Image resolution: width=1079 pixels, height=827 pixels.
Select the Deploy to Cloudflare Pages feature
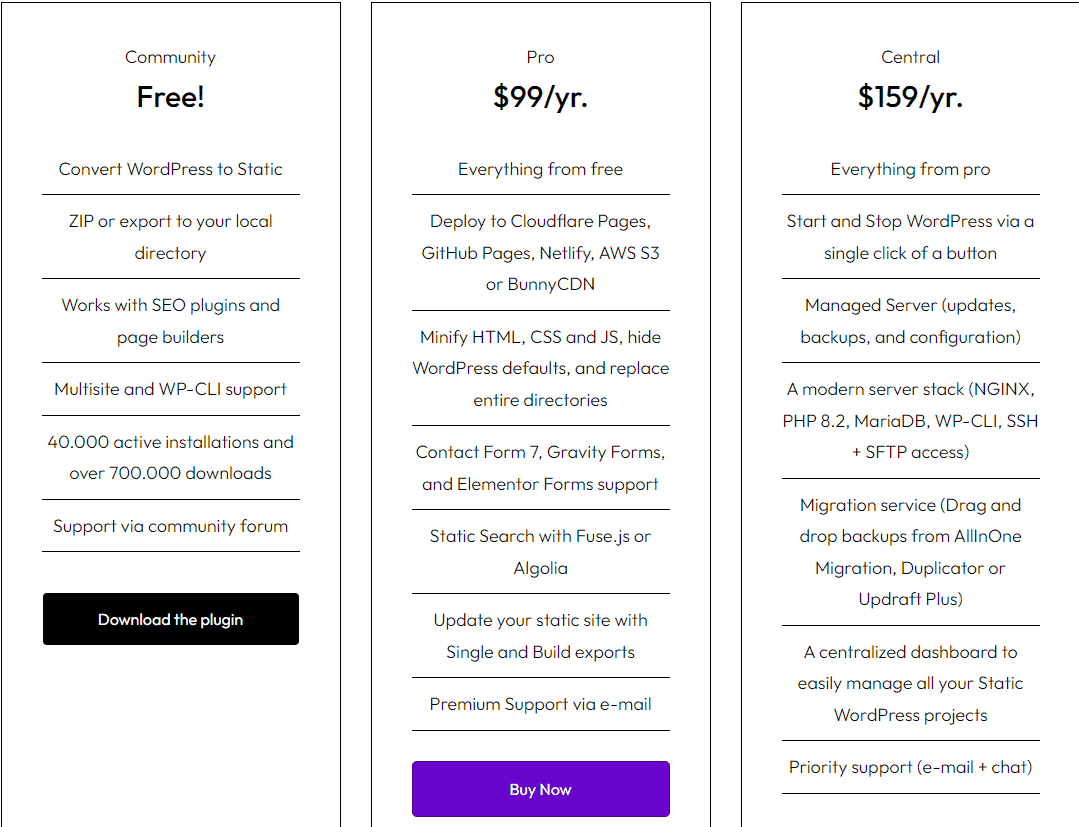coord(540,253)
